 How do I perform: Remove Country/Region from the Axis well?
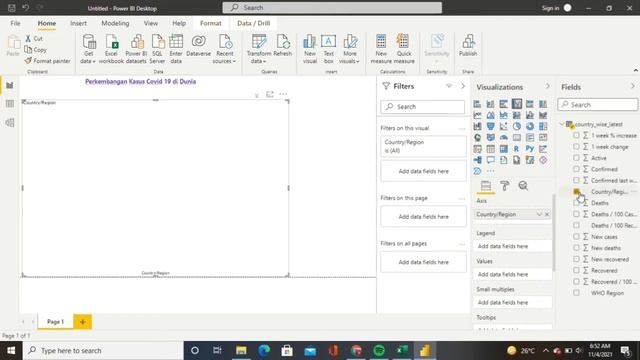pos(547,214)
